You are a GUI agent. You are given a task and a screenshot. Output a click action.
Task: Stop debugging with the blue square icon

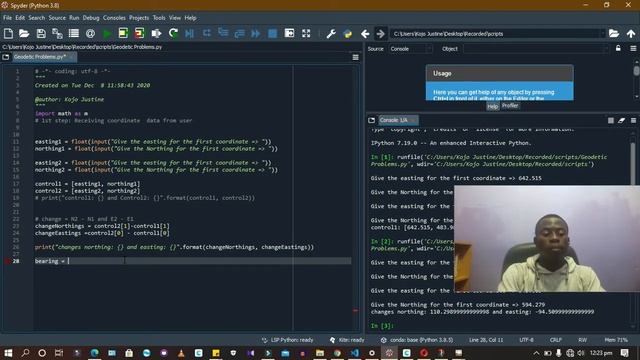(272, 33)
